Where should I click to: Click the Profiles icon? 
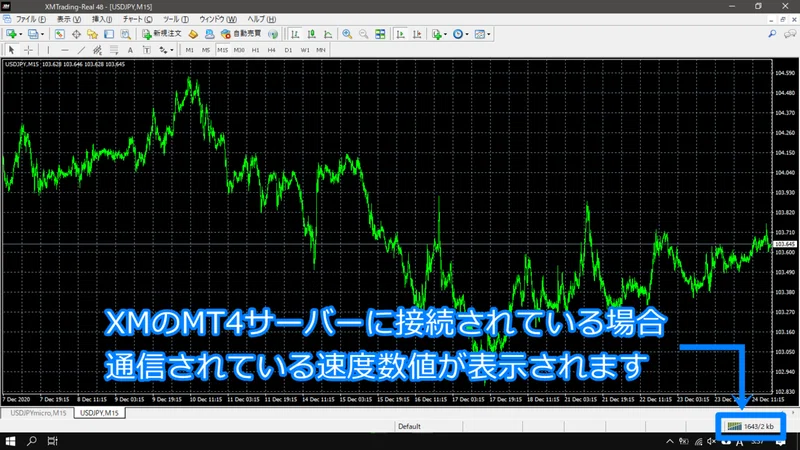[x=33, y=34]
